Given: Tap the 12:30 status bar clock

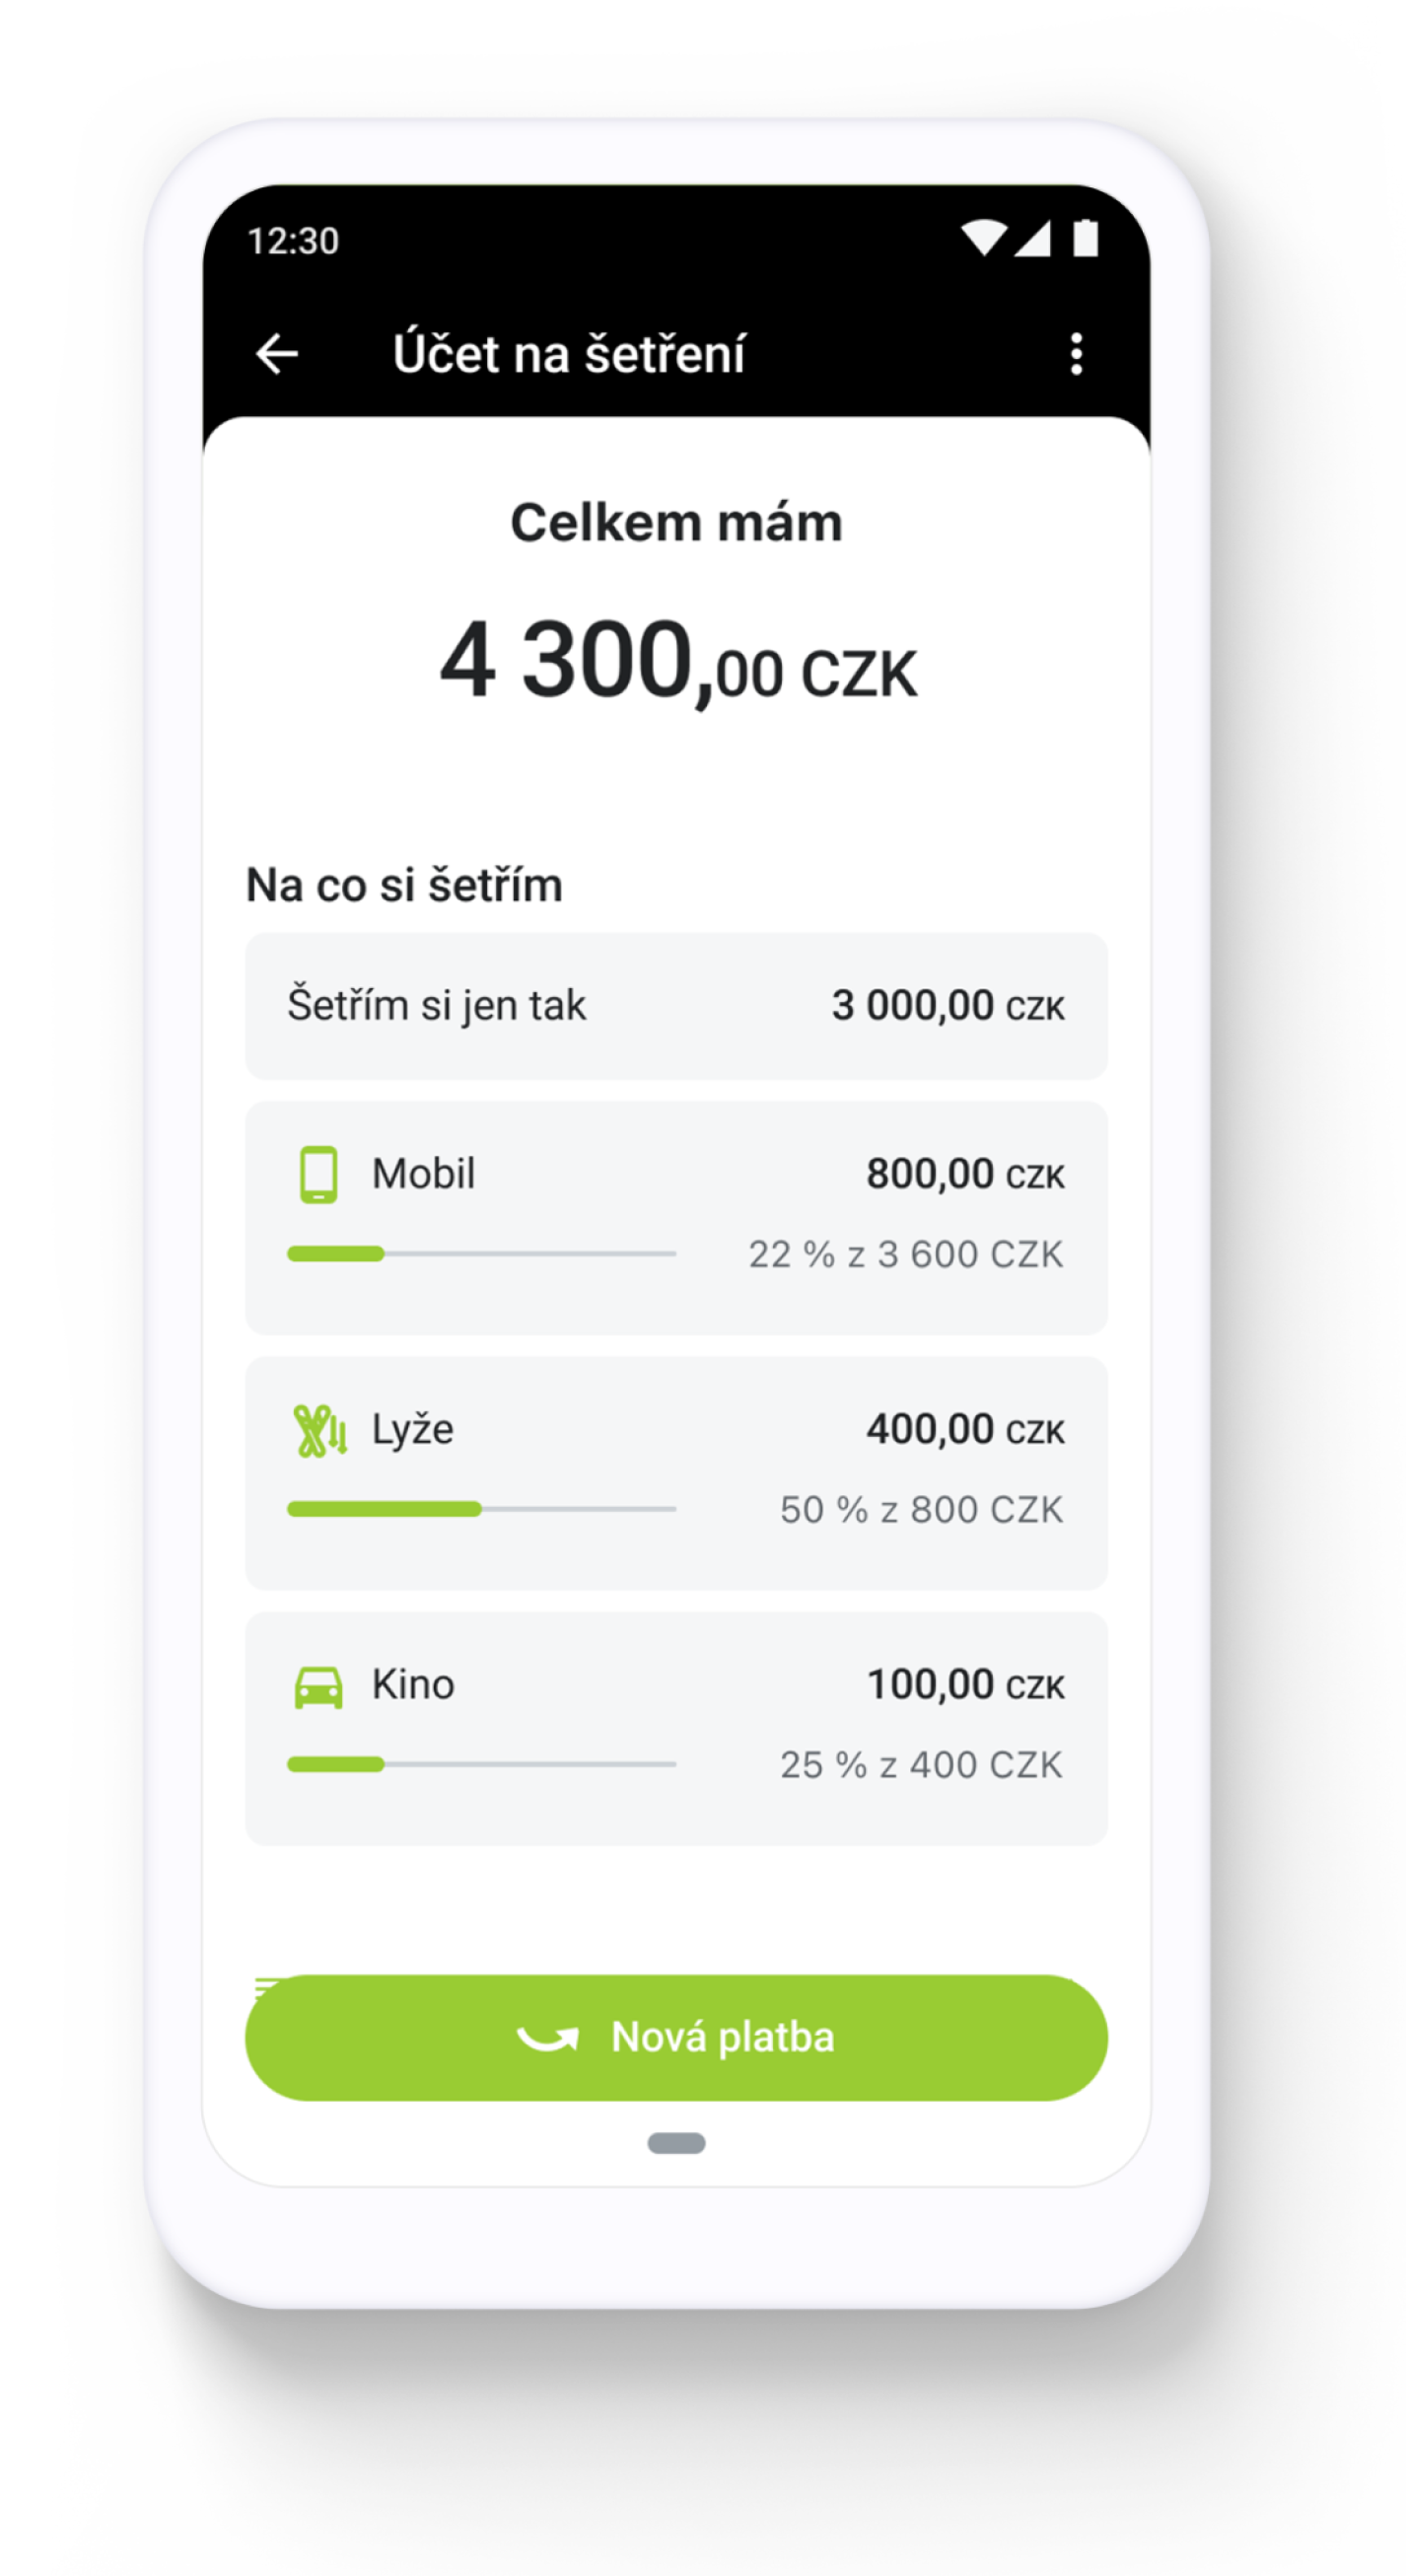Looking at the screenshot, I should (x=293, y=241).
